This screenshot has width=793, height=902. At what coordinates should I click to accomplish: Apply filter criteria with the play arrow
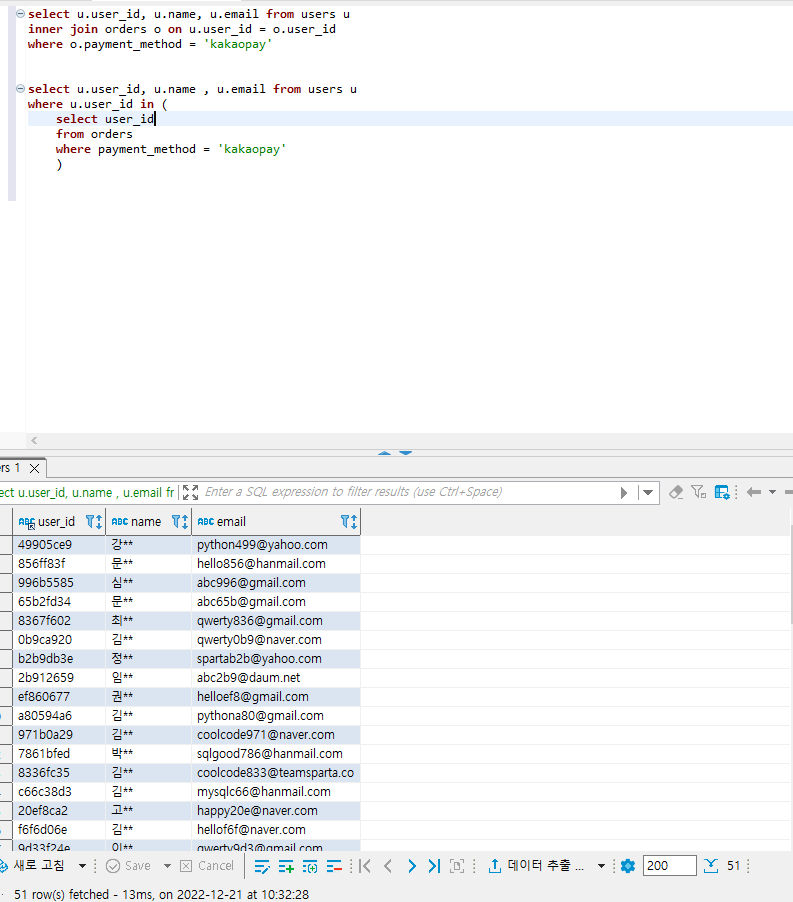click(x=624, y=493)
